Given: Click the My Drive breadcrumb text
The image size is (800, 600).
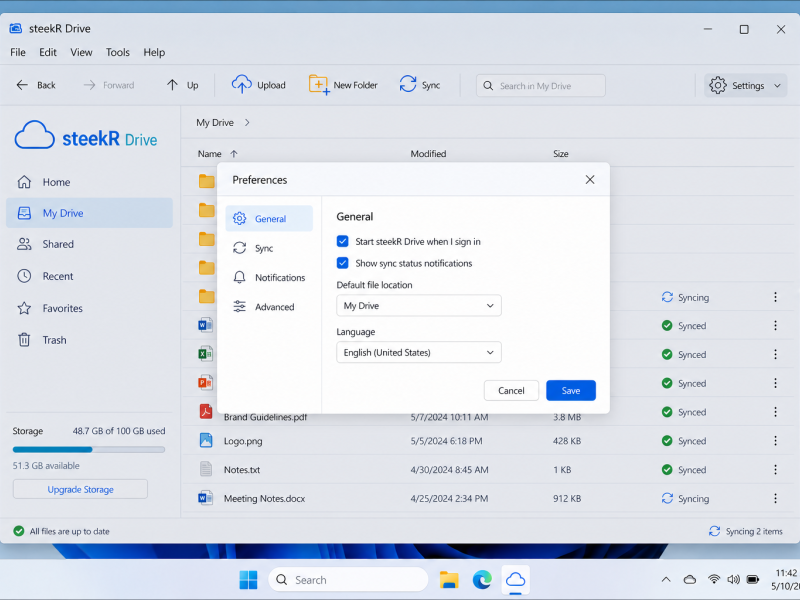Looking at the screenshot, I should coord(215,122).
